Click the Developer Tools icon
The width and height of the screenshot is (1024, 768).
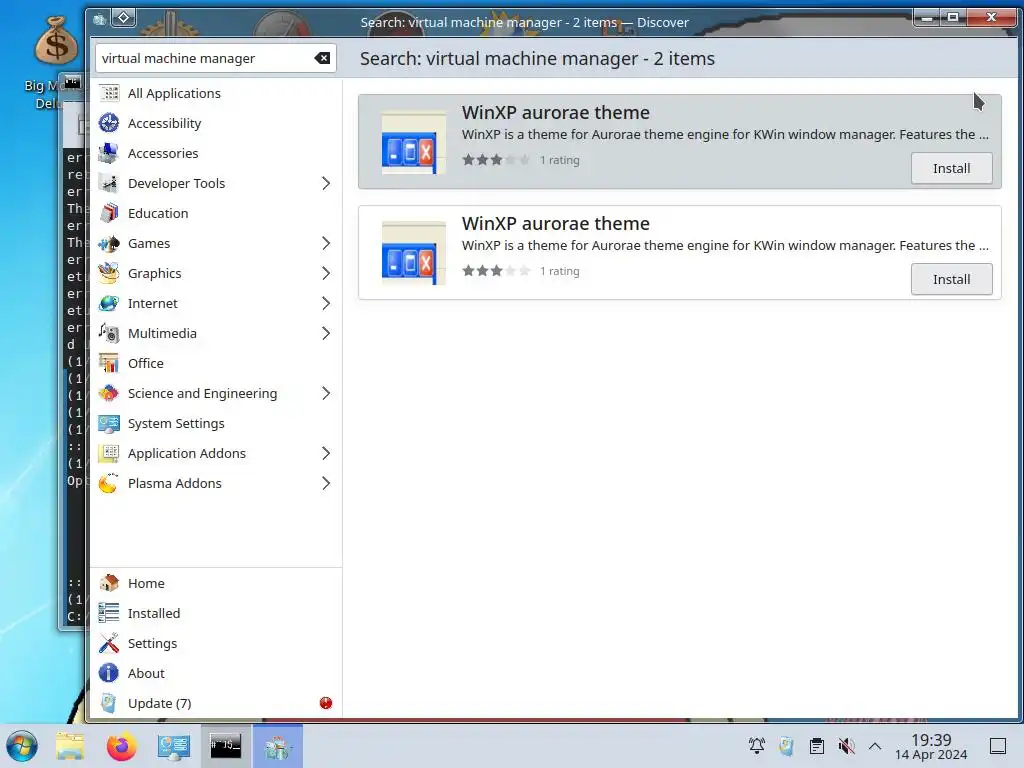pyautogui.click(x=109, y=184)
